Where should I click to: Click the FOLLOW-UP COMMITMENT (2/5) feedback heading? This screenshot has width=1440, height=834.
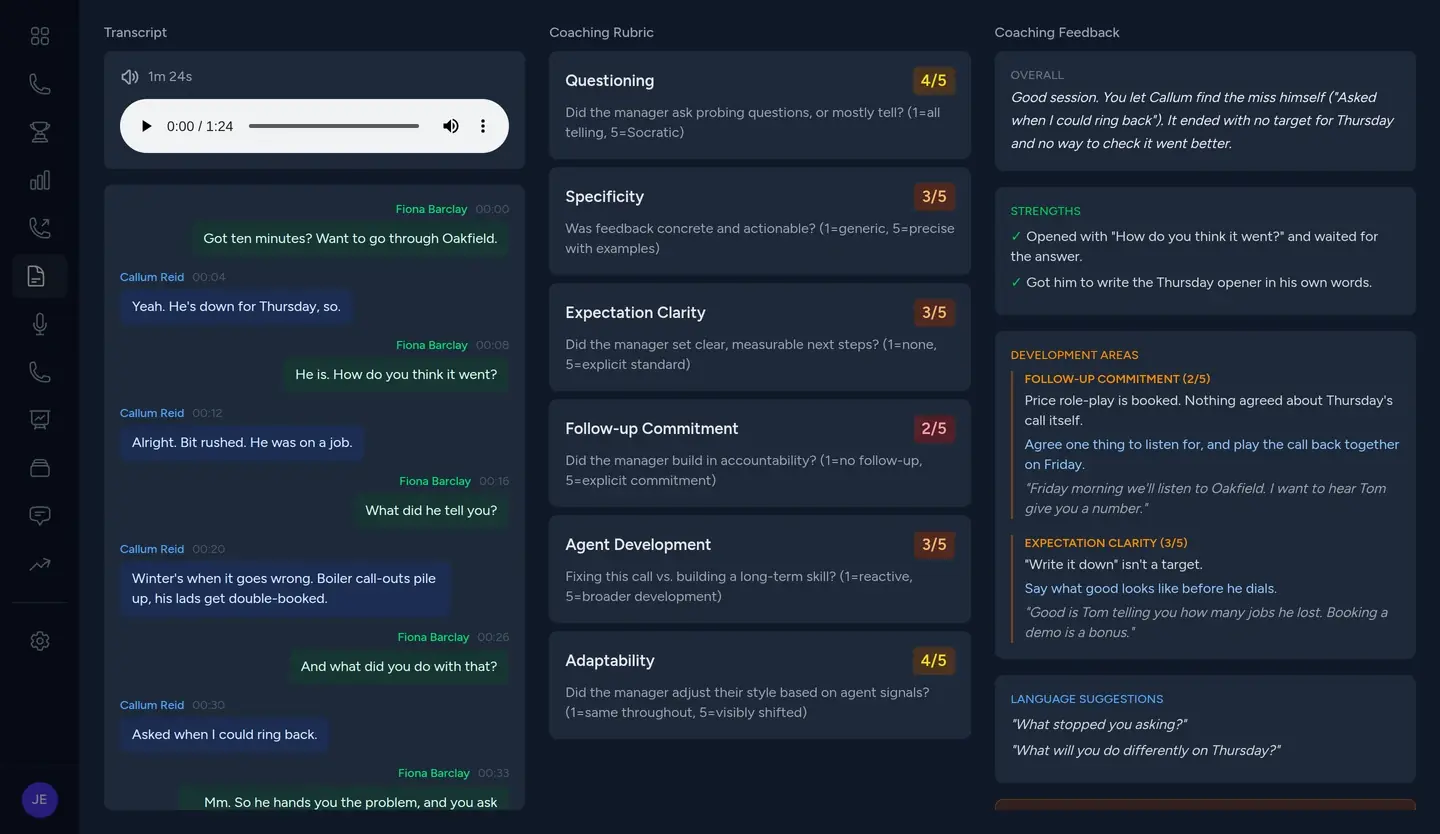click(x=1117, y=379)
